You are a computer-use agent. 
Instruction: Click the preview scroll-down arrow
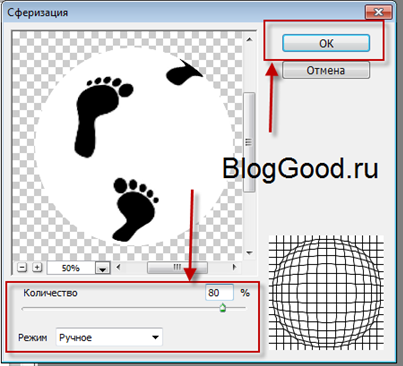click(249, 253)
